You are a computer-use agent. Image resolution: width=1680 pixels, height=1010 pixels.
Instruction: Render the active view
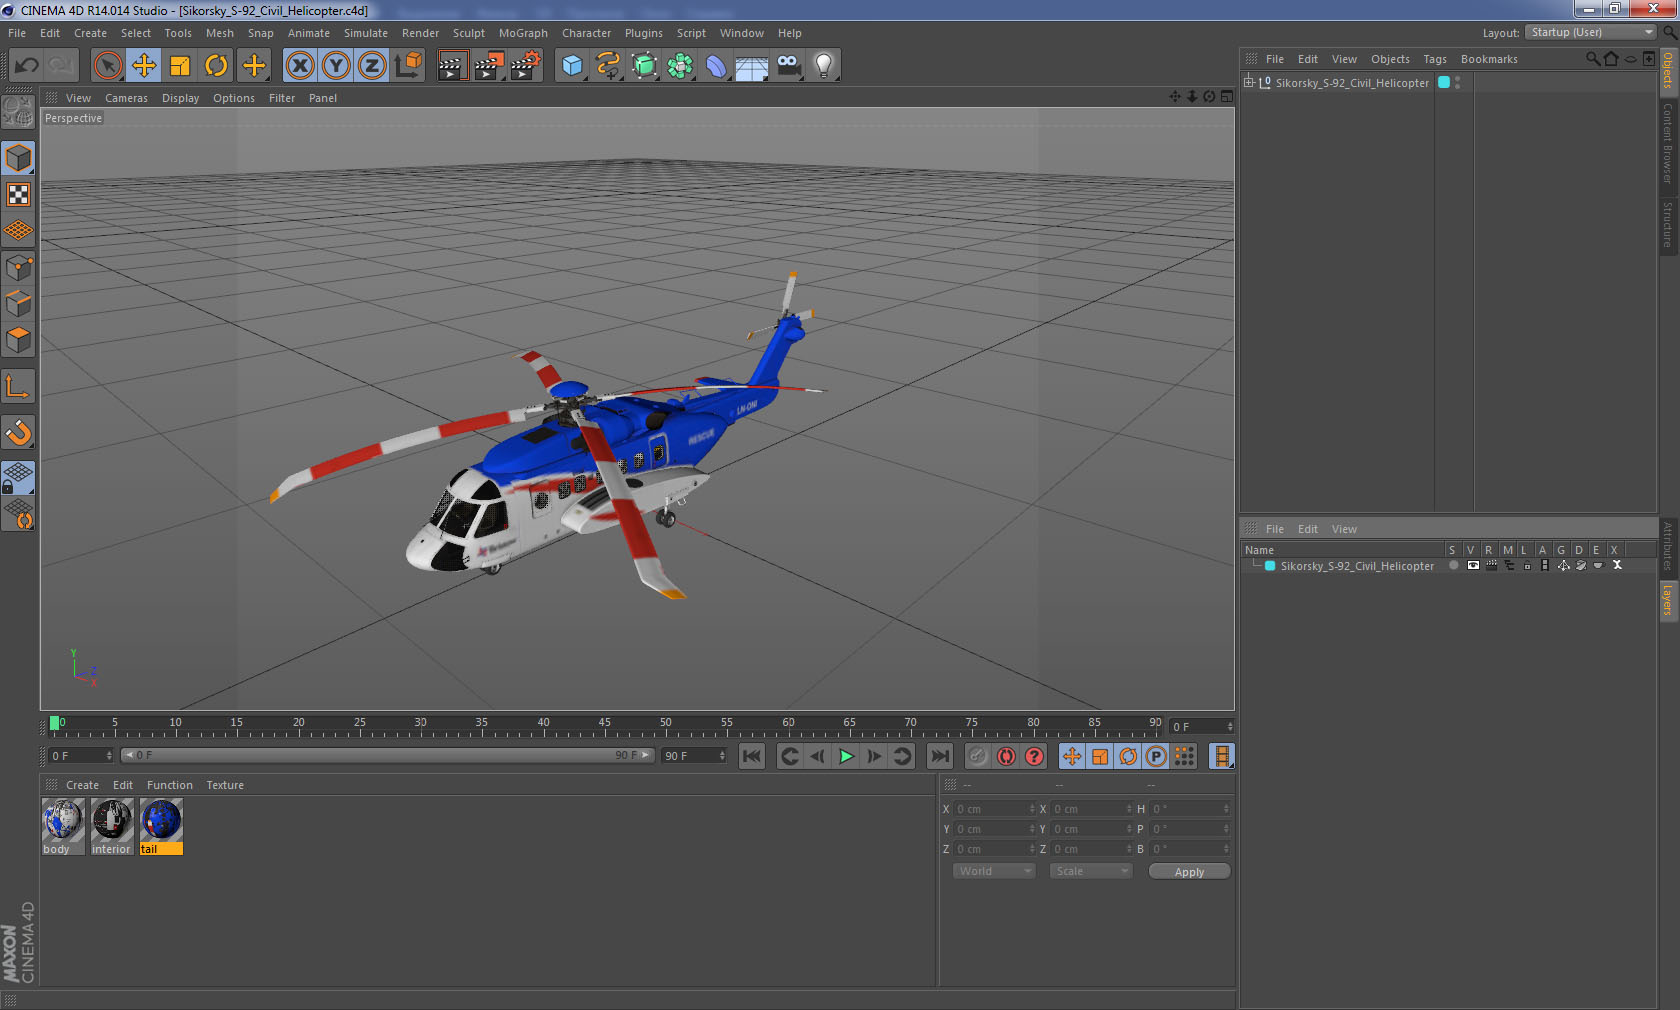(x=452, y=66)
